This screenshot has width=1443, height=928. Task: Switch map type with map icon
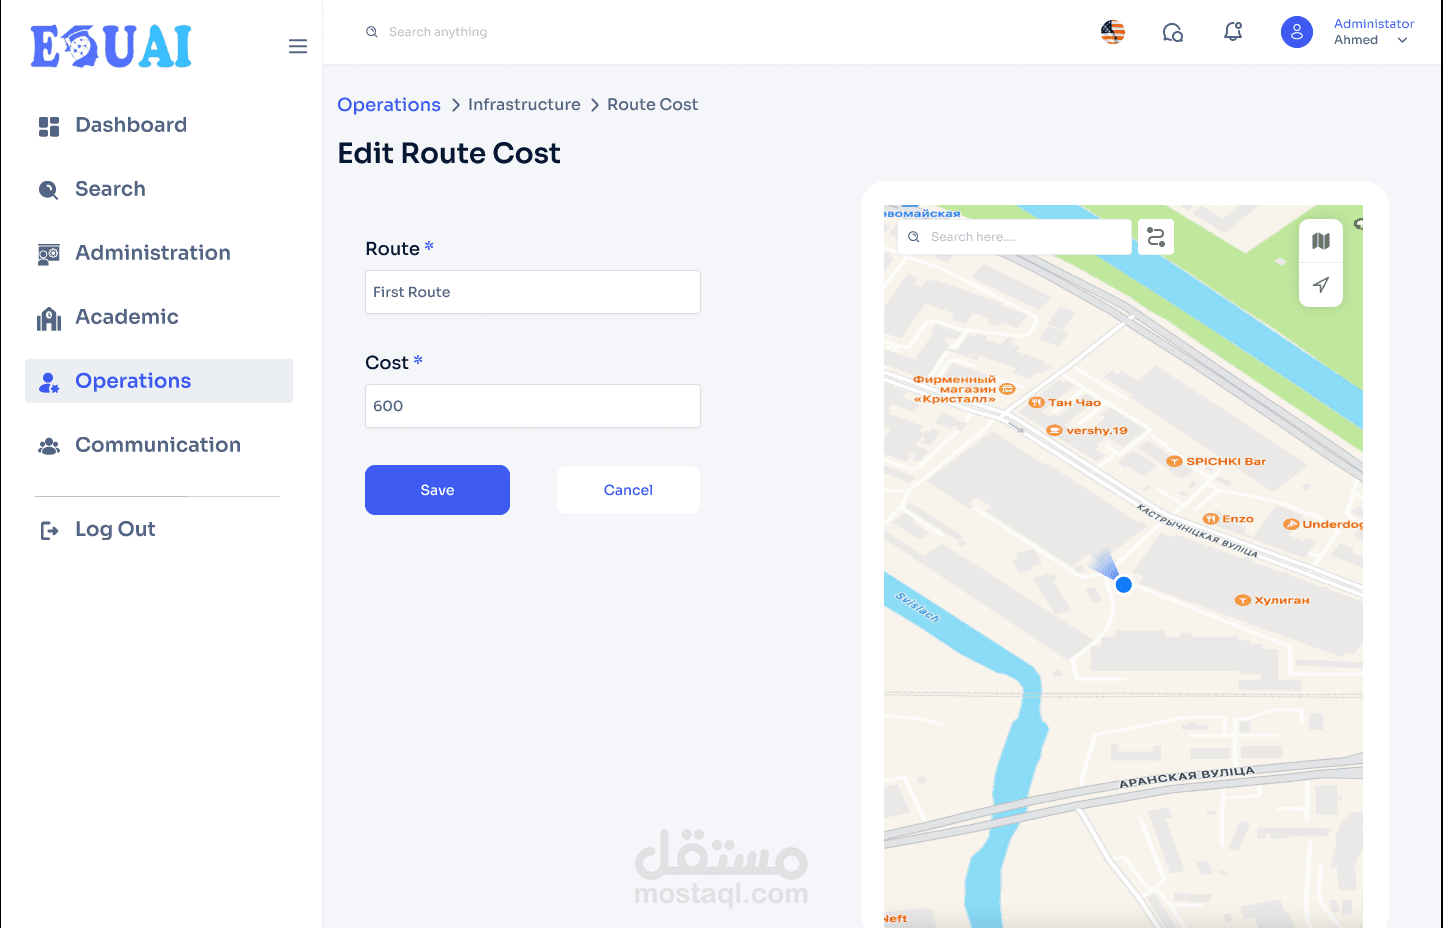1321,241
